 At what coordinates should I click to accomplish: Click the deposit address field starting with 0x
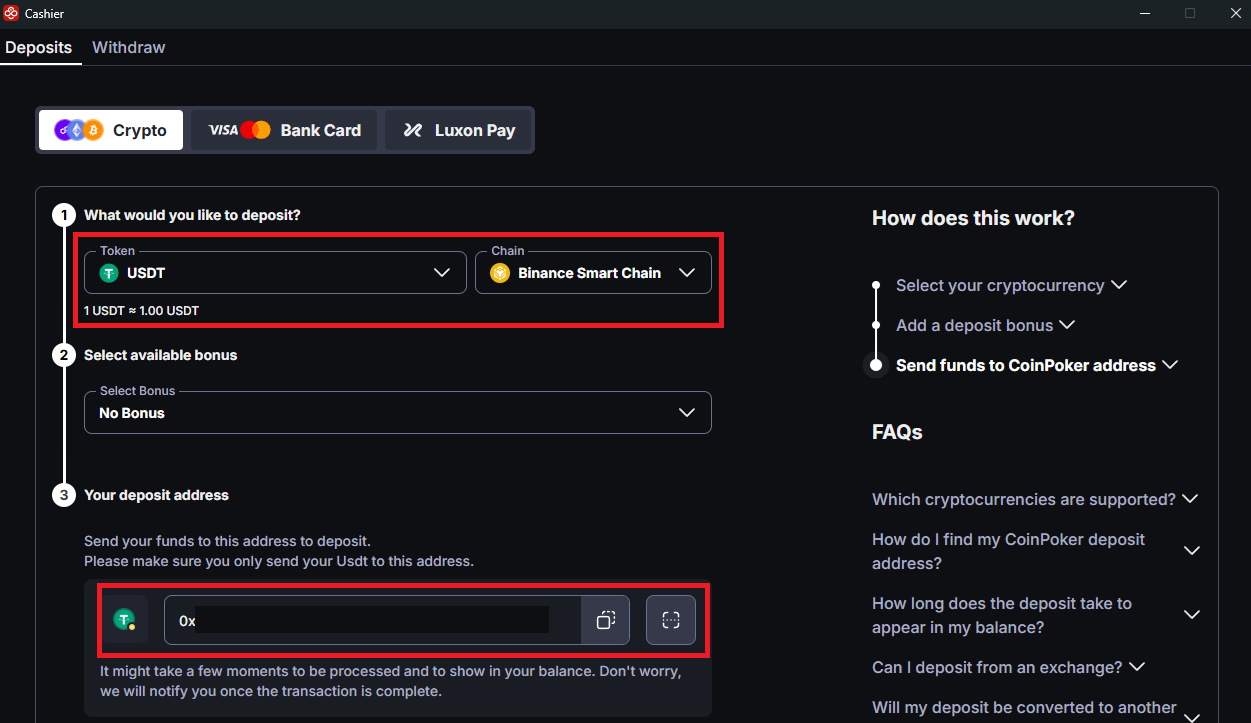click(372, 620)
